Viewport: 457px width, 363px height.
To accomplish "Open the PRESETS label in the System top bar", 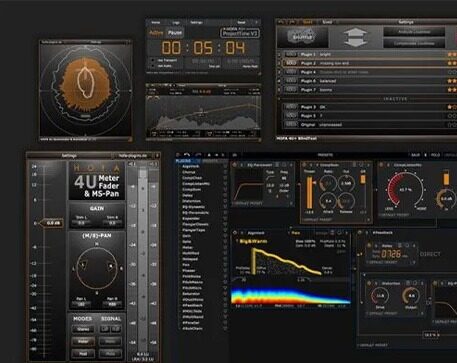I will click(x=325, y=155).
